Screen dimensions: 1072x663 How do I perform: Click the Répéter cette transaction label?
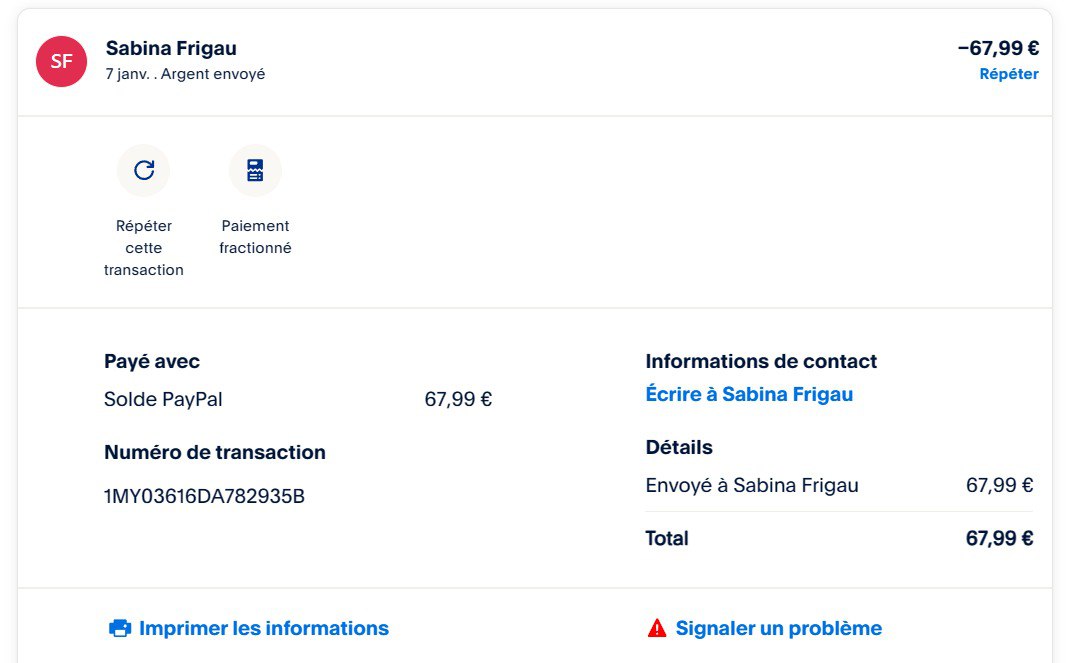tap(144, 248)
